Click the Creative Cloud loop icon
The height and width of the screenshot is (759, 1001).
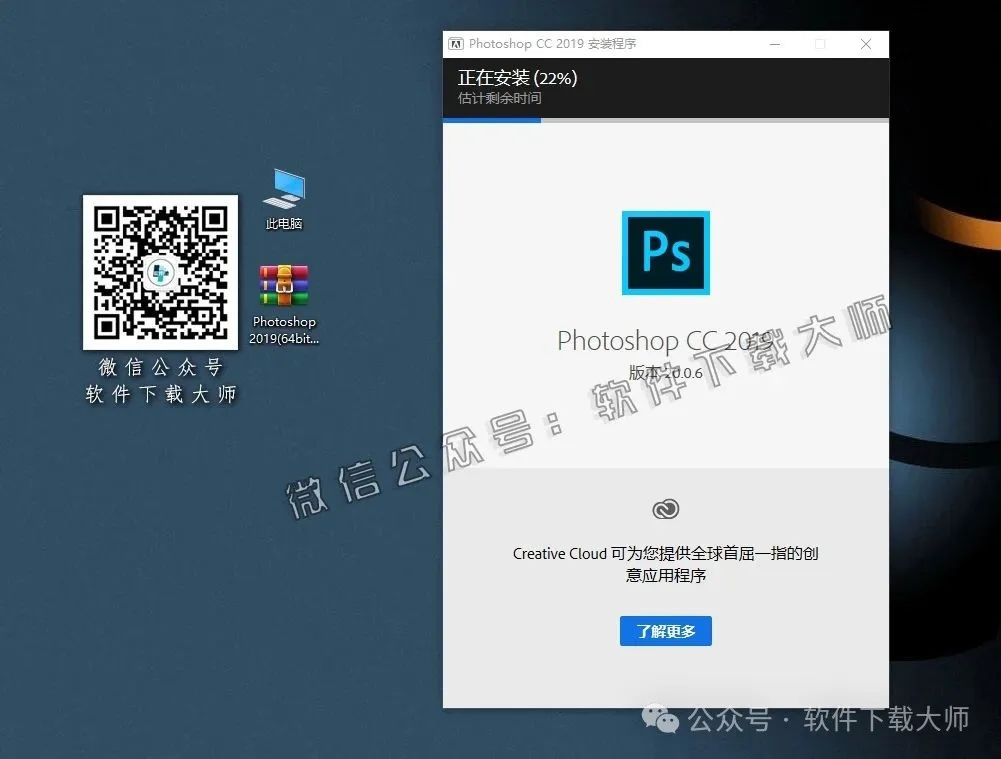coord(665,508)
